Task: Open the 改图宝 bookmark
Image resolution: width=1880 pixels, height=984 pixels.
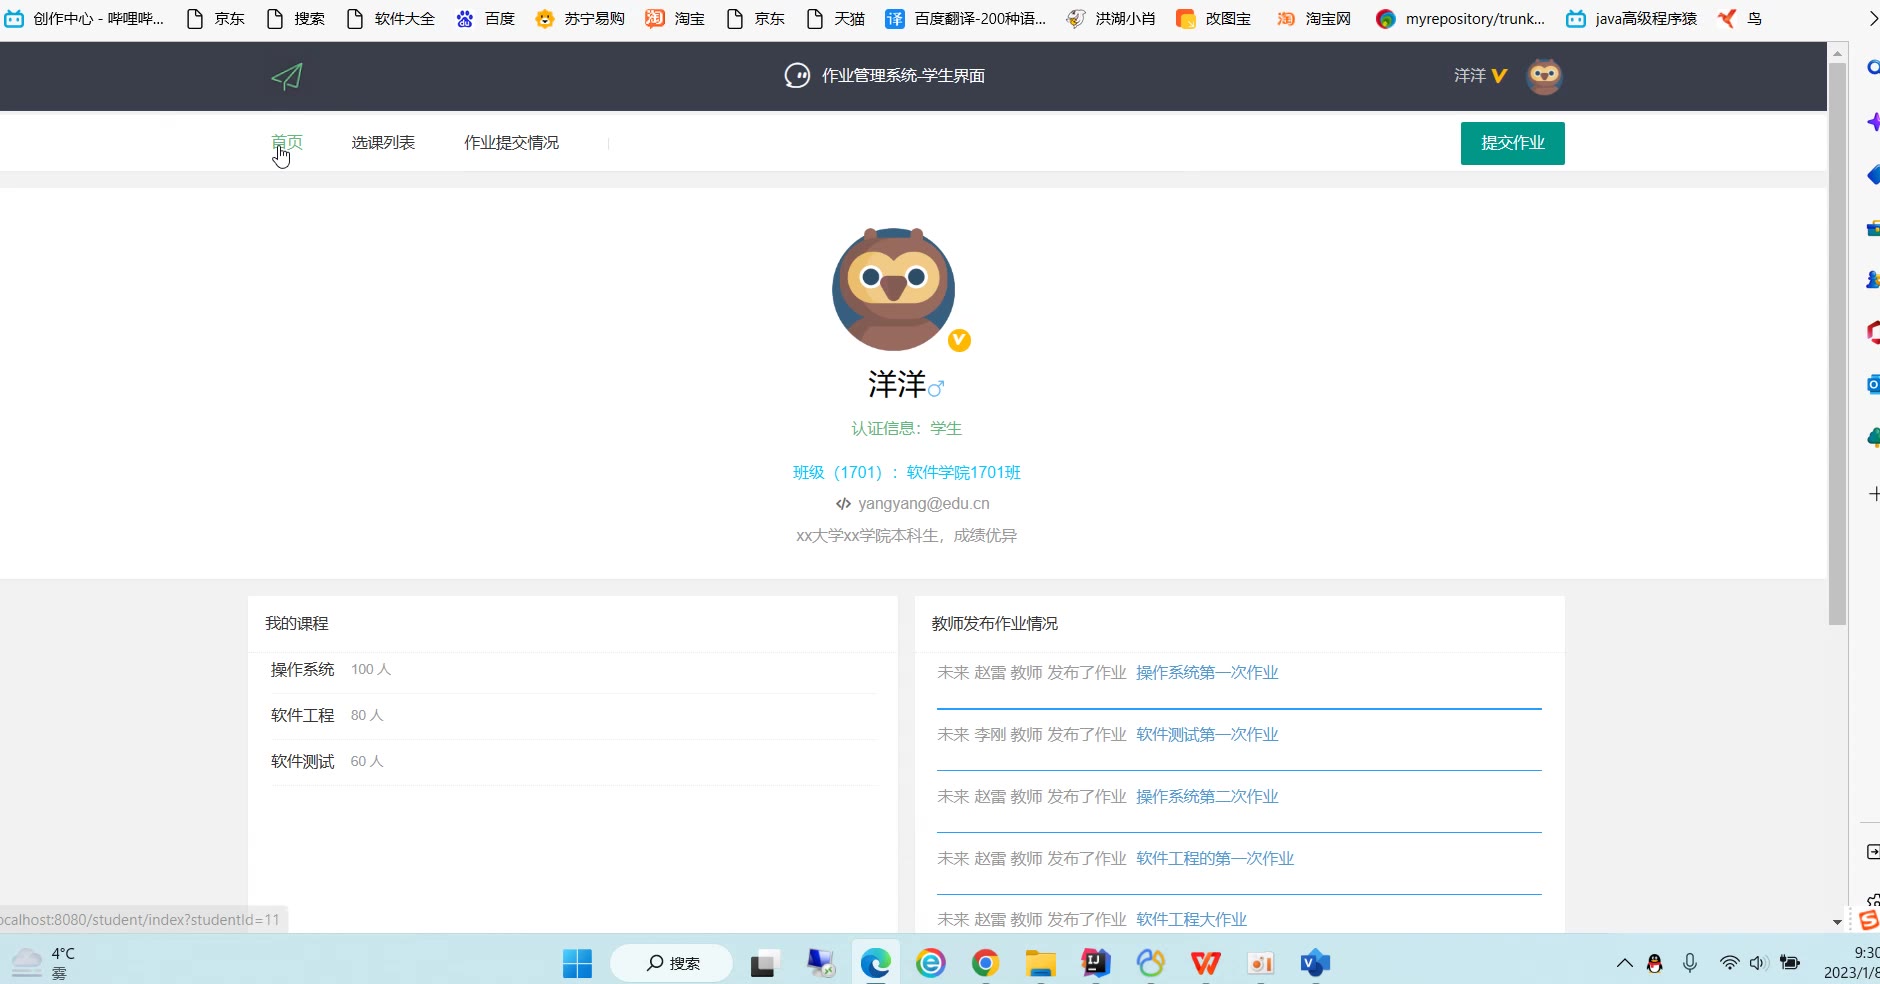Action: [1214, 19]
